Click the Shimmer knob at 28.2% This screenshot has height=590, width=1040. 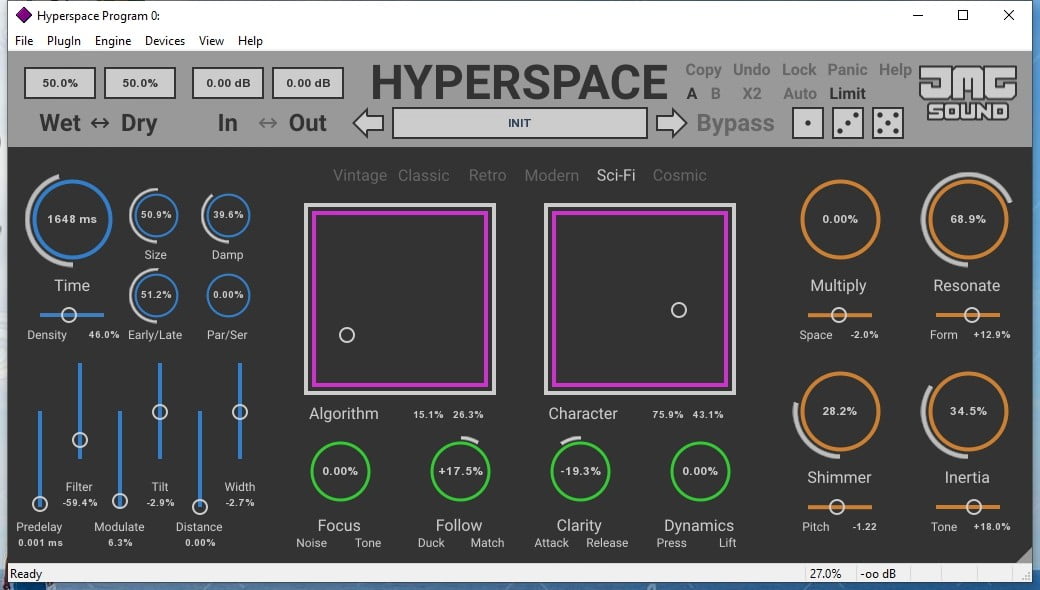point(840,412)
